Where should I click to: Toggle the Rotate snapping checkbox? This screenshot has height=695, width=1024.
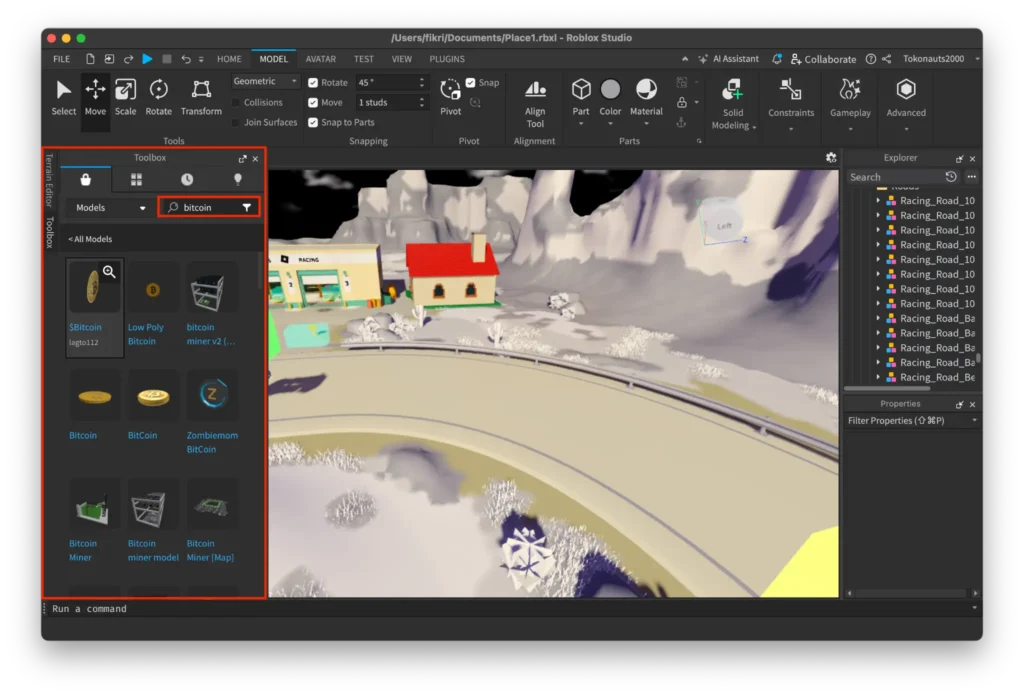point(313,82)
